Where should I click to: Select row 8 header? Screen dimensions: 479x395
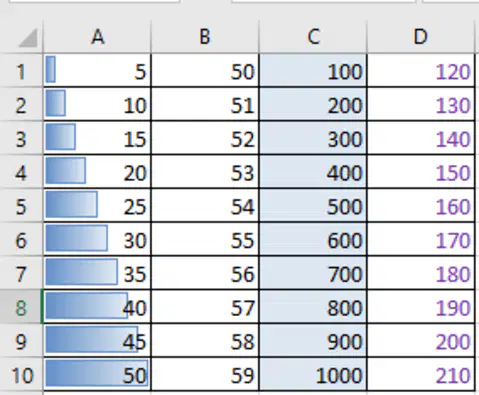point(21,307)
